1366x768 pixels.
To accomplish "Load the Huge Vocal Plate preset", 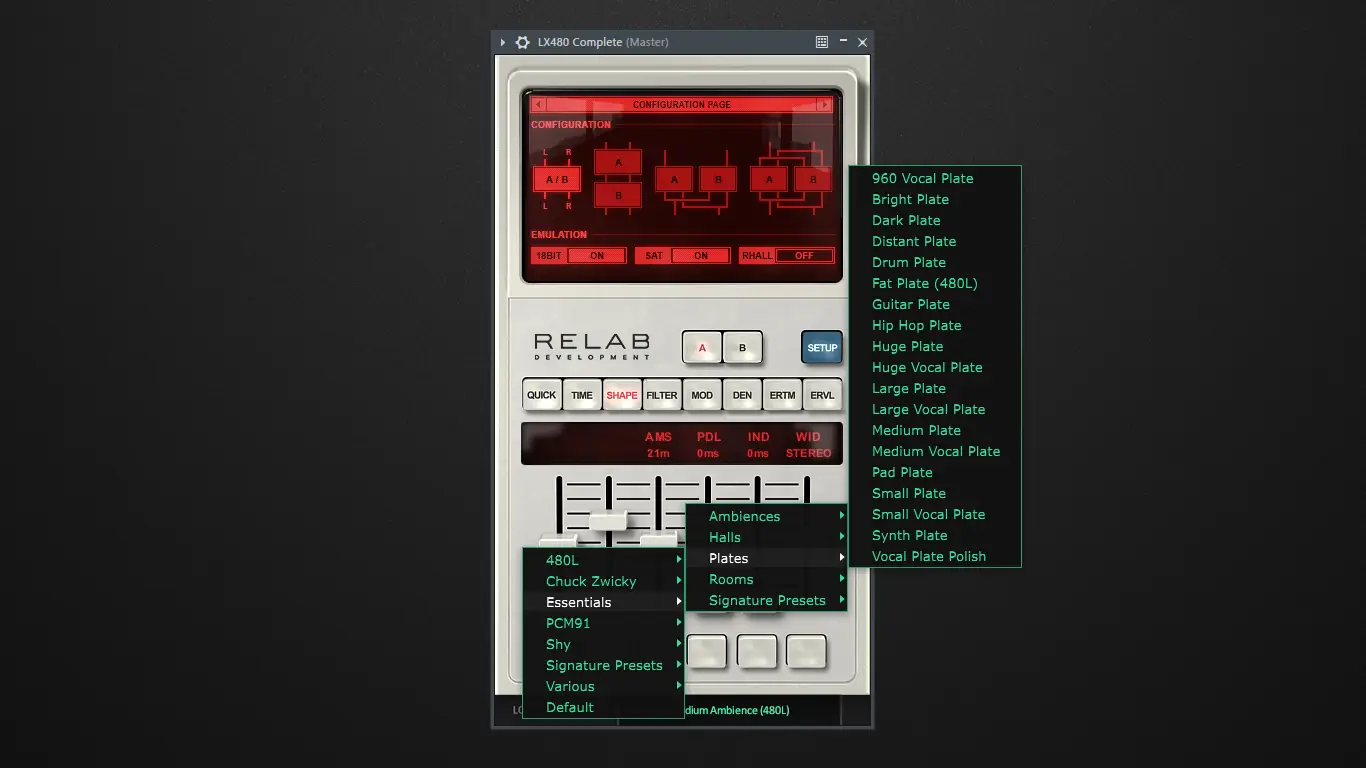I will 935,367.
